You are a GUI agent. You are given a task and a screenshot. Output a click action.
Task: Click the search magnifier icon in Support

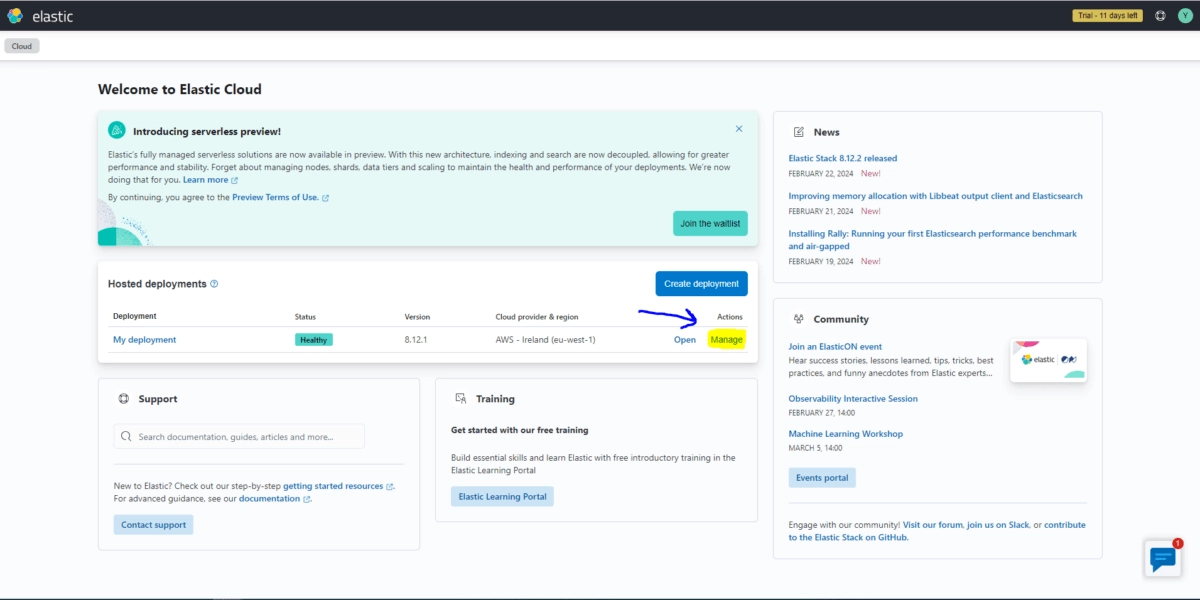127,437
